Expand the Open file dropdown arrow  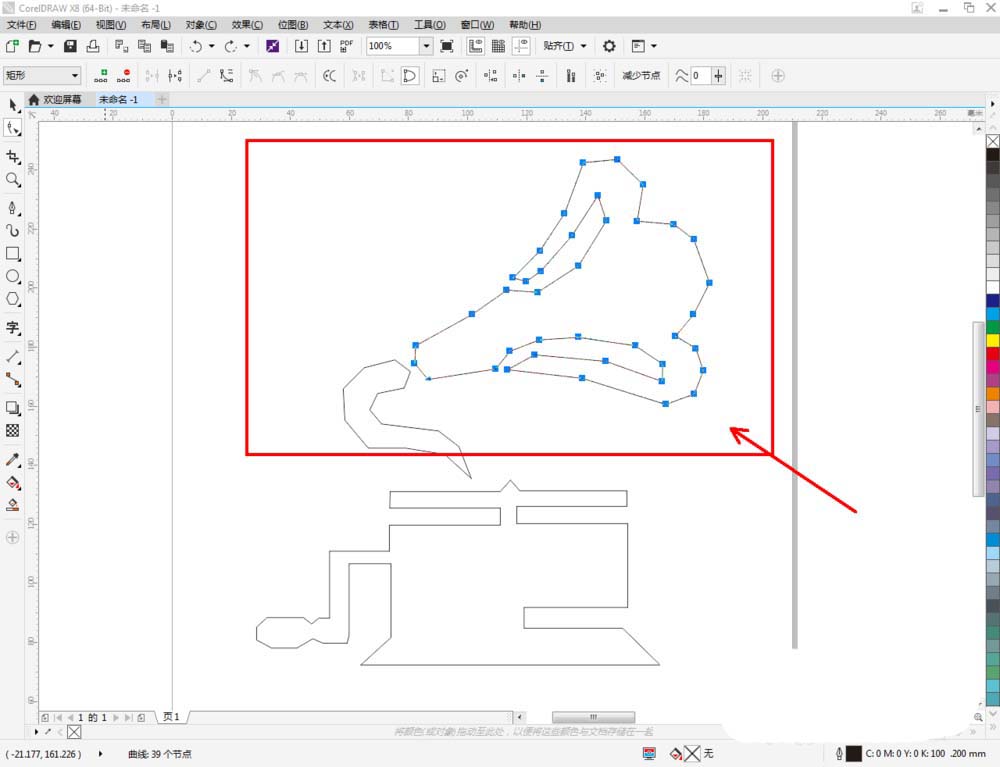[50, 46]
